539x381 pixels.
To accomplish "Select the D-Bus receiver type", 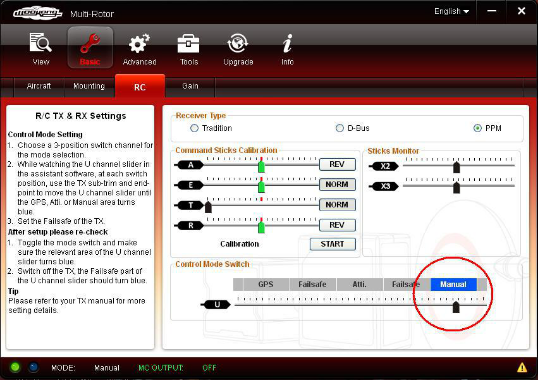I will [340, 128].
